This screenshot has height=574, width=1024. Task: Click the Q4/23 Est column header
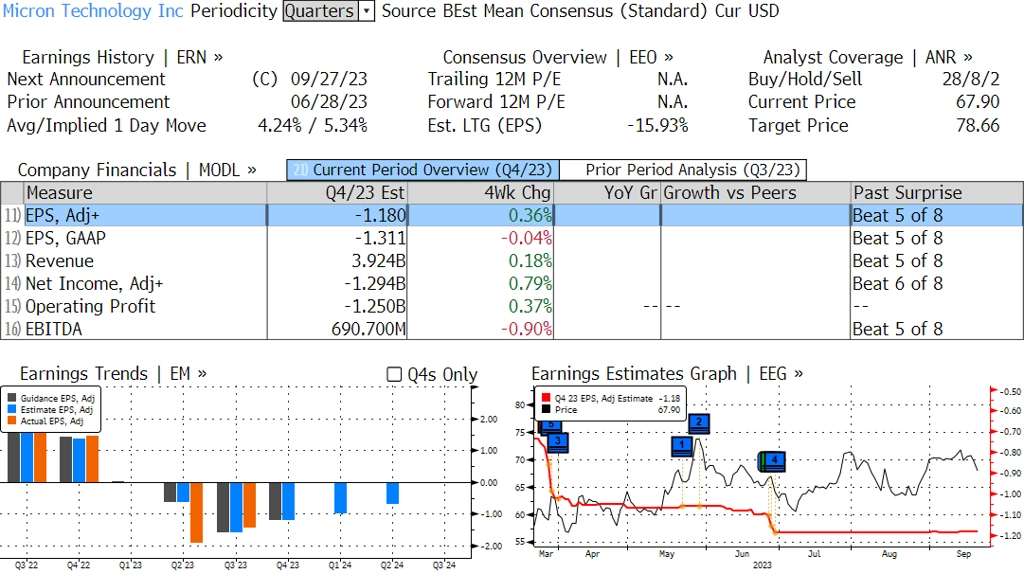click(x=337, y=193)
